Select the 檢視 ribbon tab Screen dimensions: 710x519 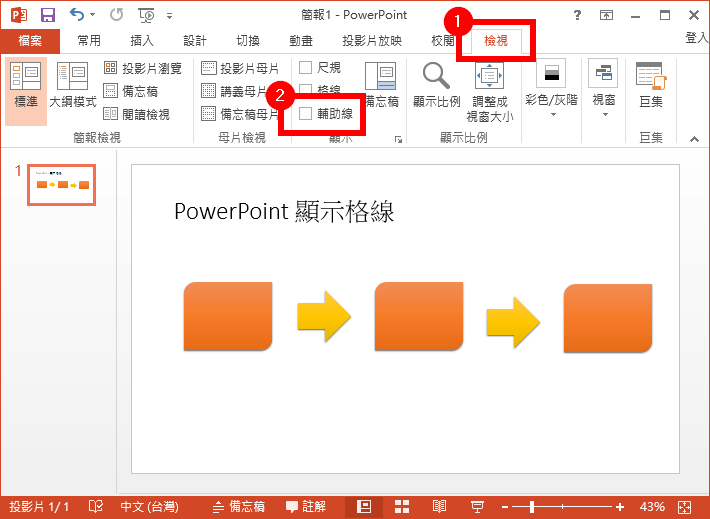[496, 41]
